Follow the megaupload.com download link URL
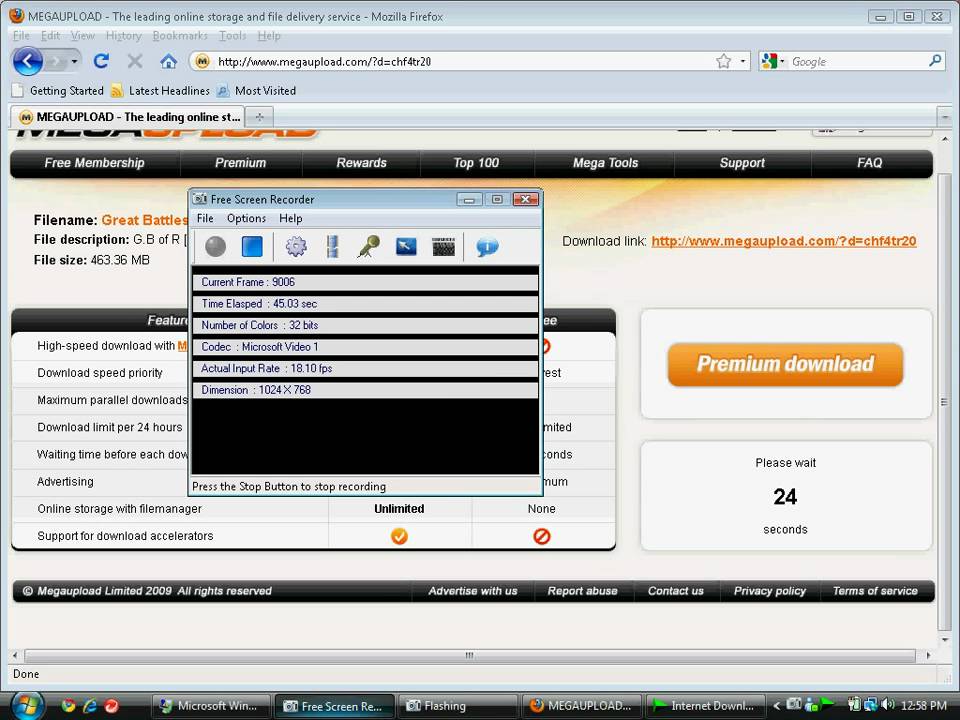 pyautogui.click(x=784, y=241)
